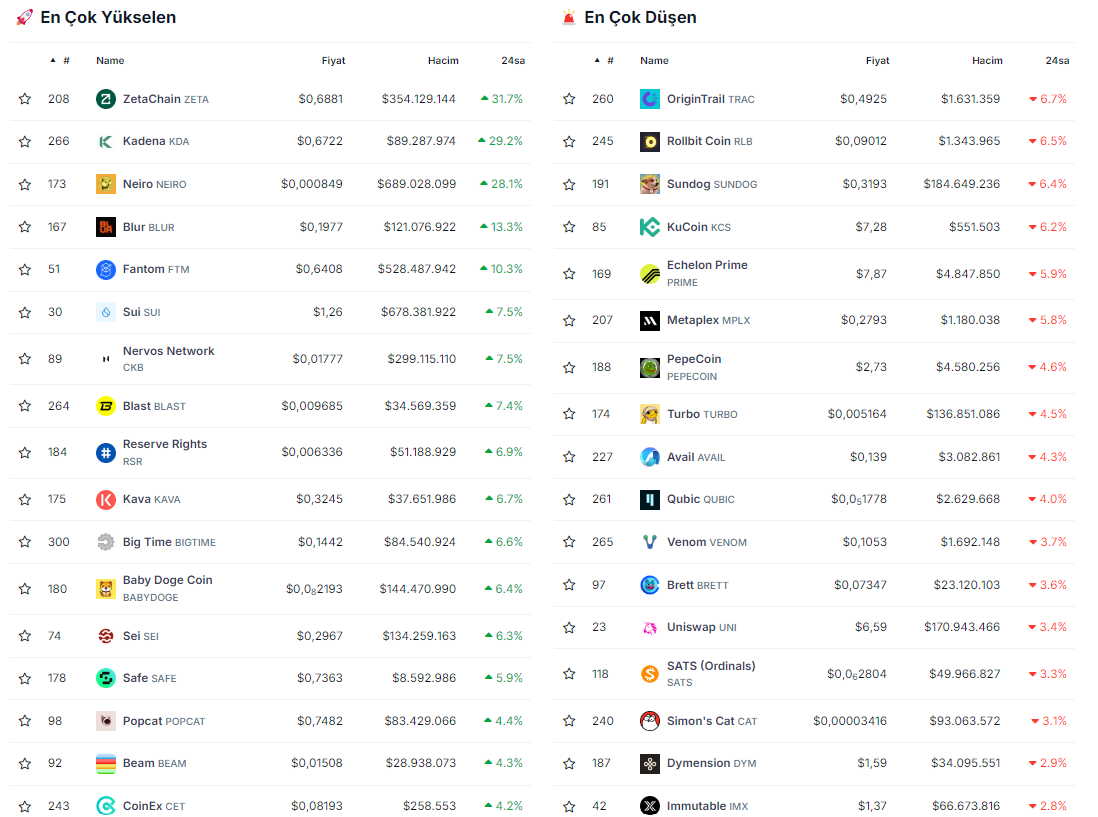Viewport: 1098px width, 817px height.
Task: Click the Baby Doge Coin logo
Action: (105, 589)
